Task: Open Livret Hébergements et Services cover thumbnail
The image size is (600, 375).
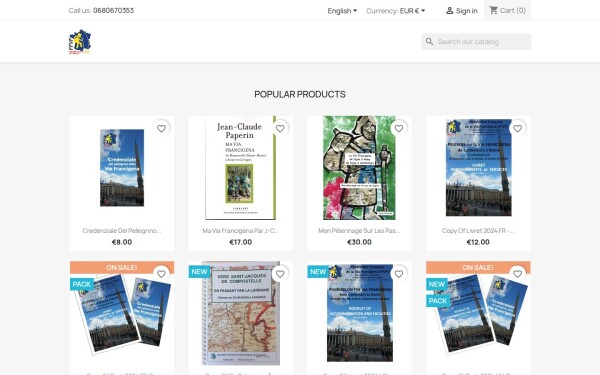Action: click(478, 168)
